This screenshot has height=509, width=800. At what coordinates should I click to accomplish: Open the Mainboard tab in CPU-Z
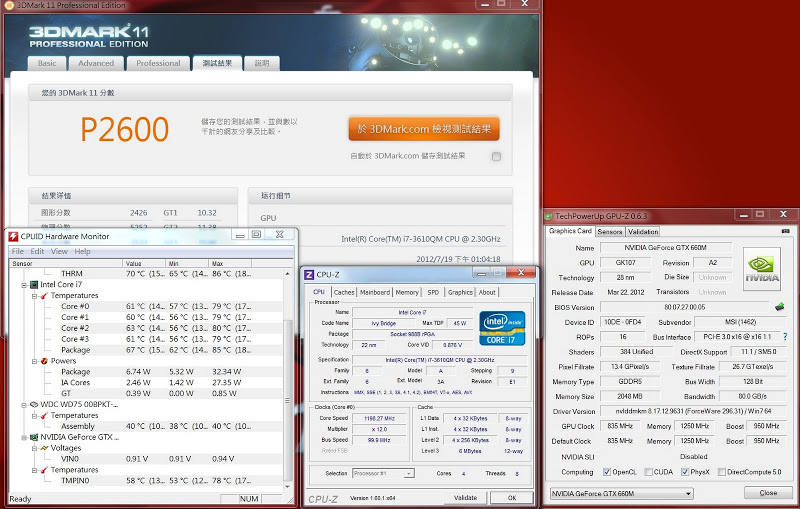pyautogui.click(x=375, y=292)
